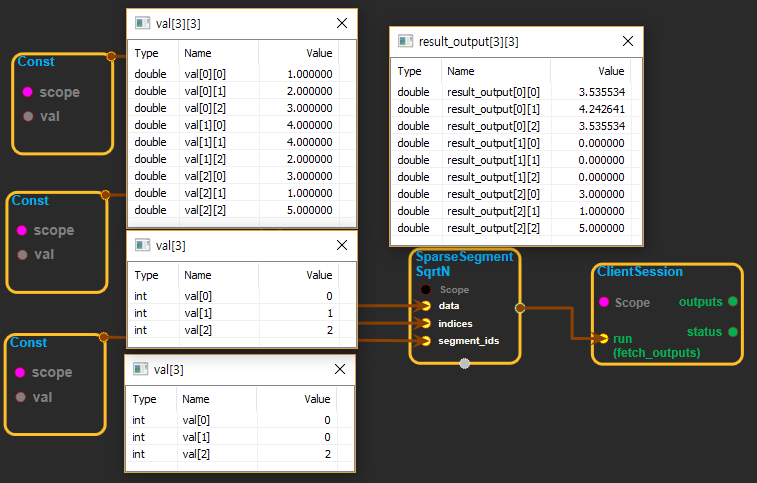The image size is (757, 483).
Task: Select the SparseSegmentSqrtN node title
Action: 464,264
